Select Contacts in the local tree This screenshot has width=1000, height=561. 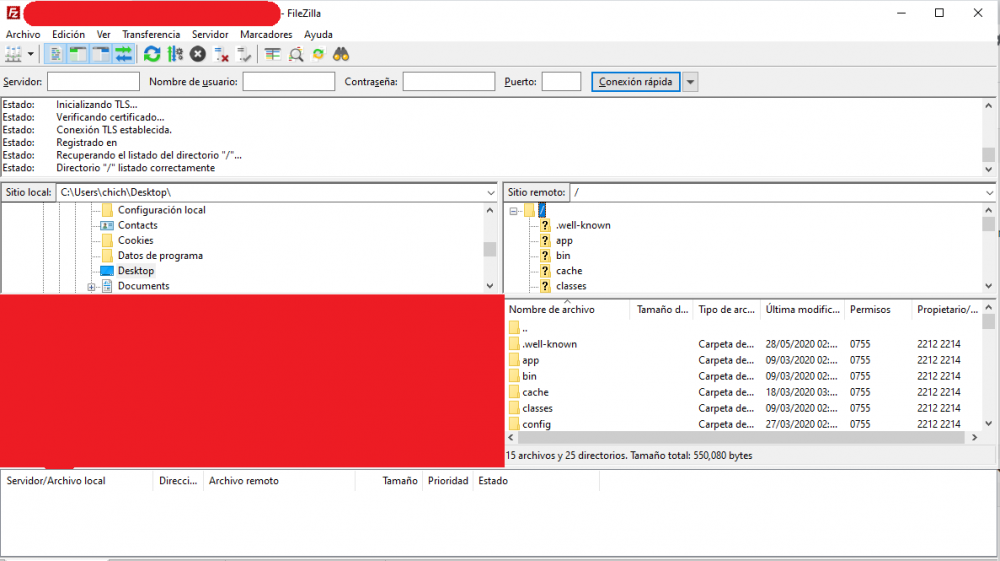pos(137,225)
